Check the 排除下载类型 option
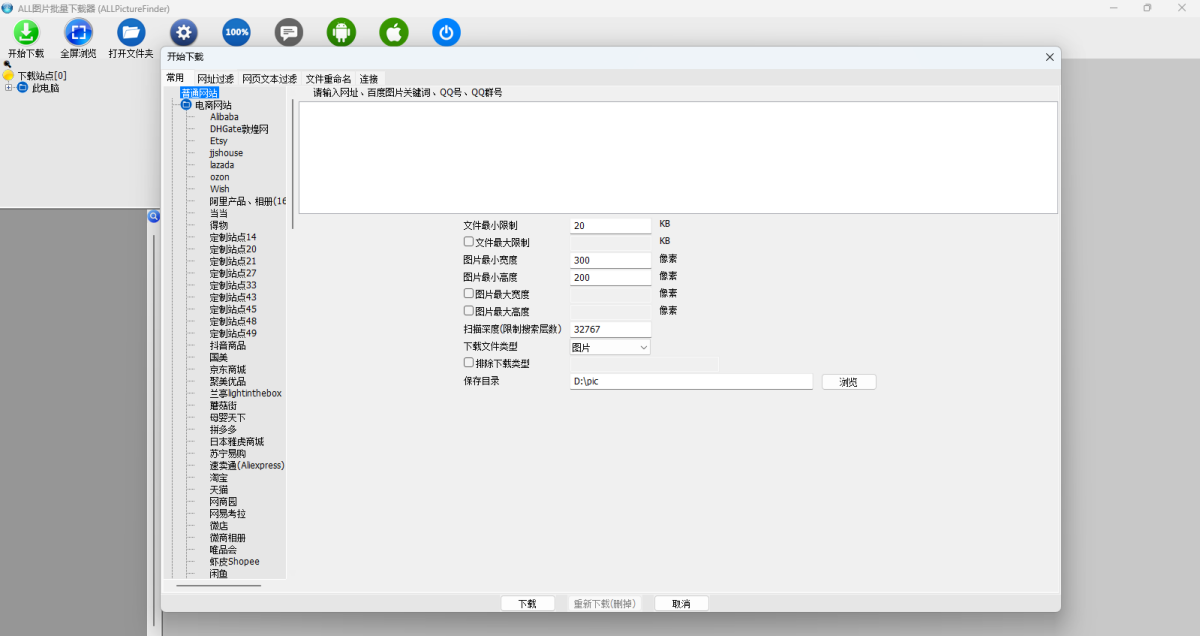 tap(468, 362)
